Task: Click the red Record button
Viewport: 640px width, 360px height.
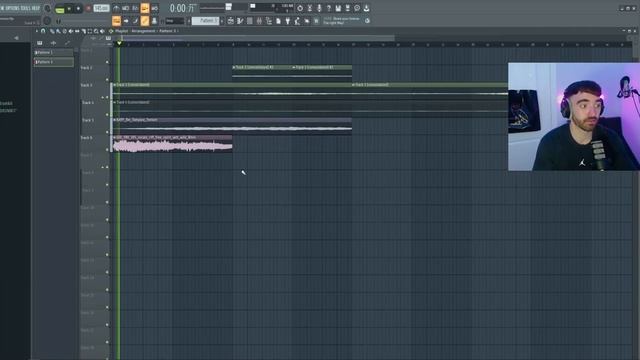Action: [88, 9]
